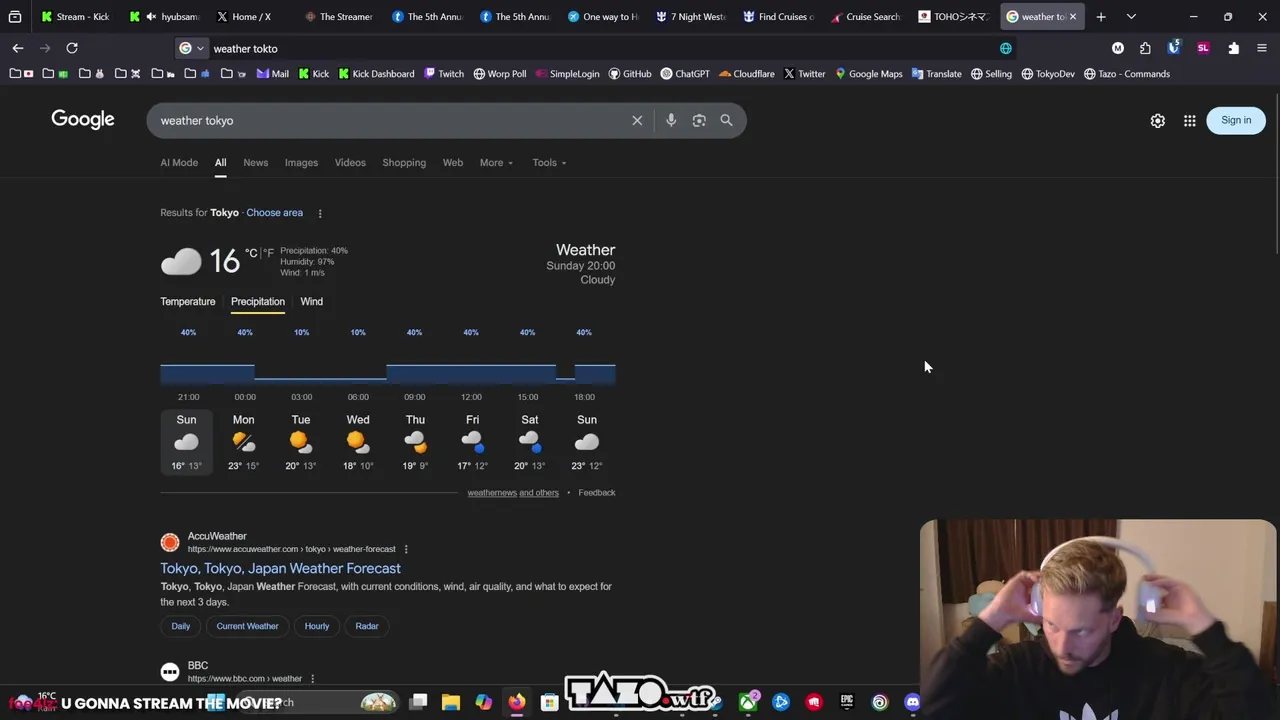
Task: Open the list all tabs dropdown
Action: 1131,16
